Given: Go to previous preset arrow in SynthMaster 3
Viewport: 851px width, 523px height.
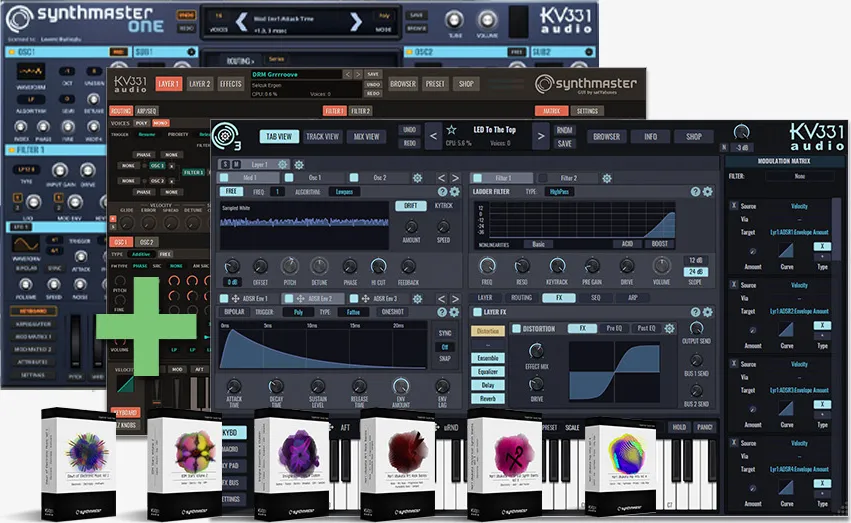Looking at the screenshot, I should pyautogui.click(x=433, y=137).
